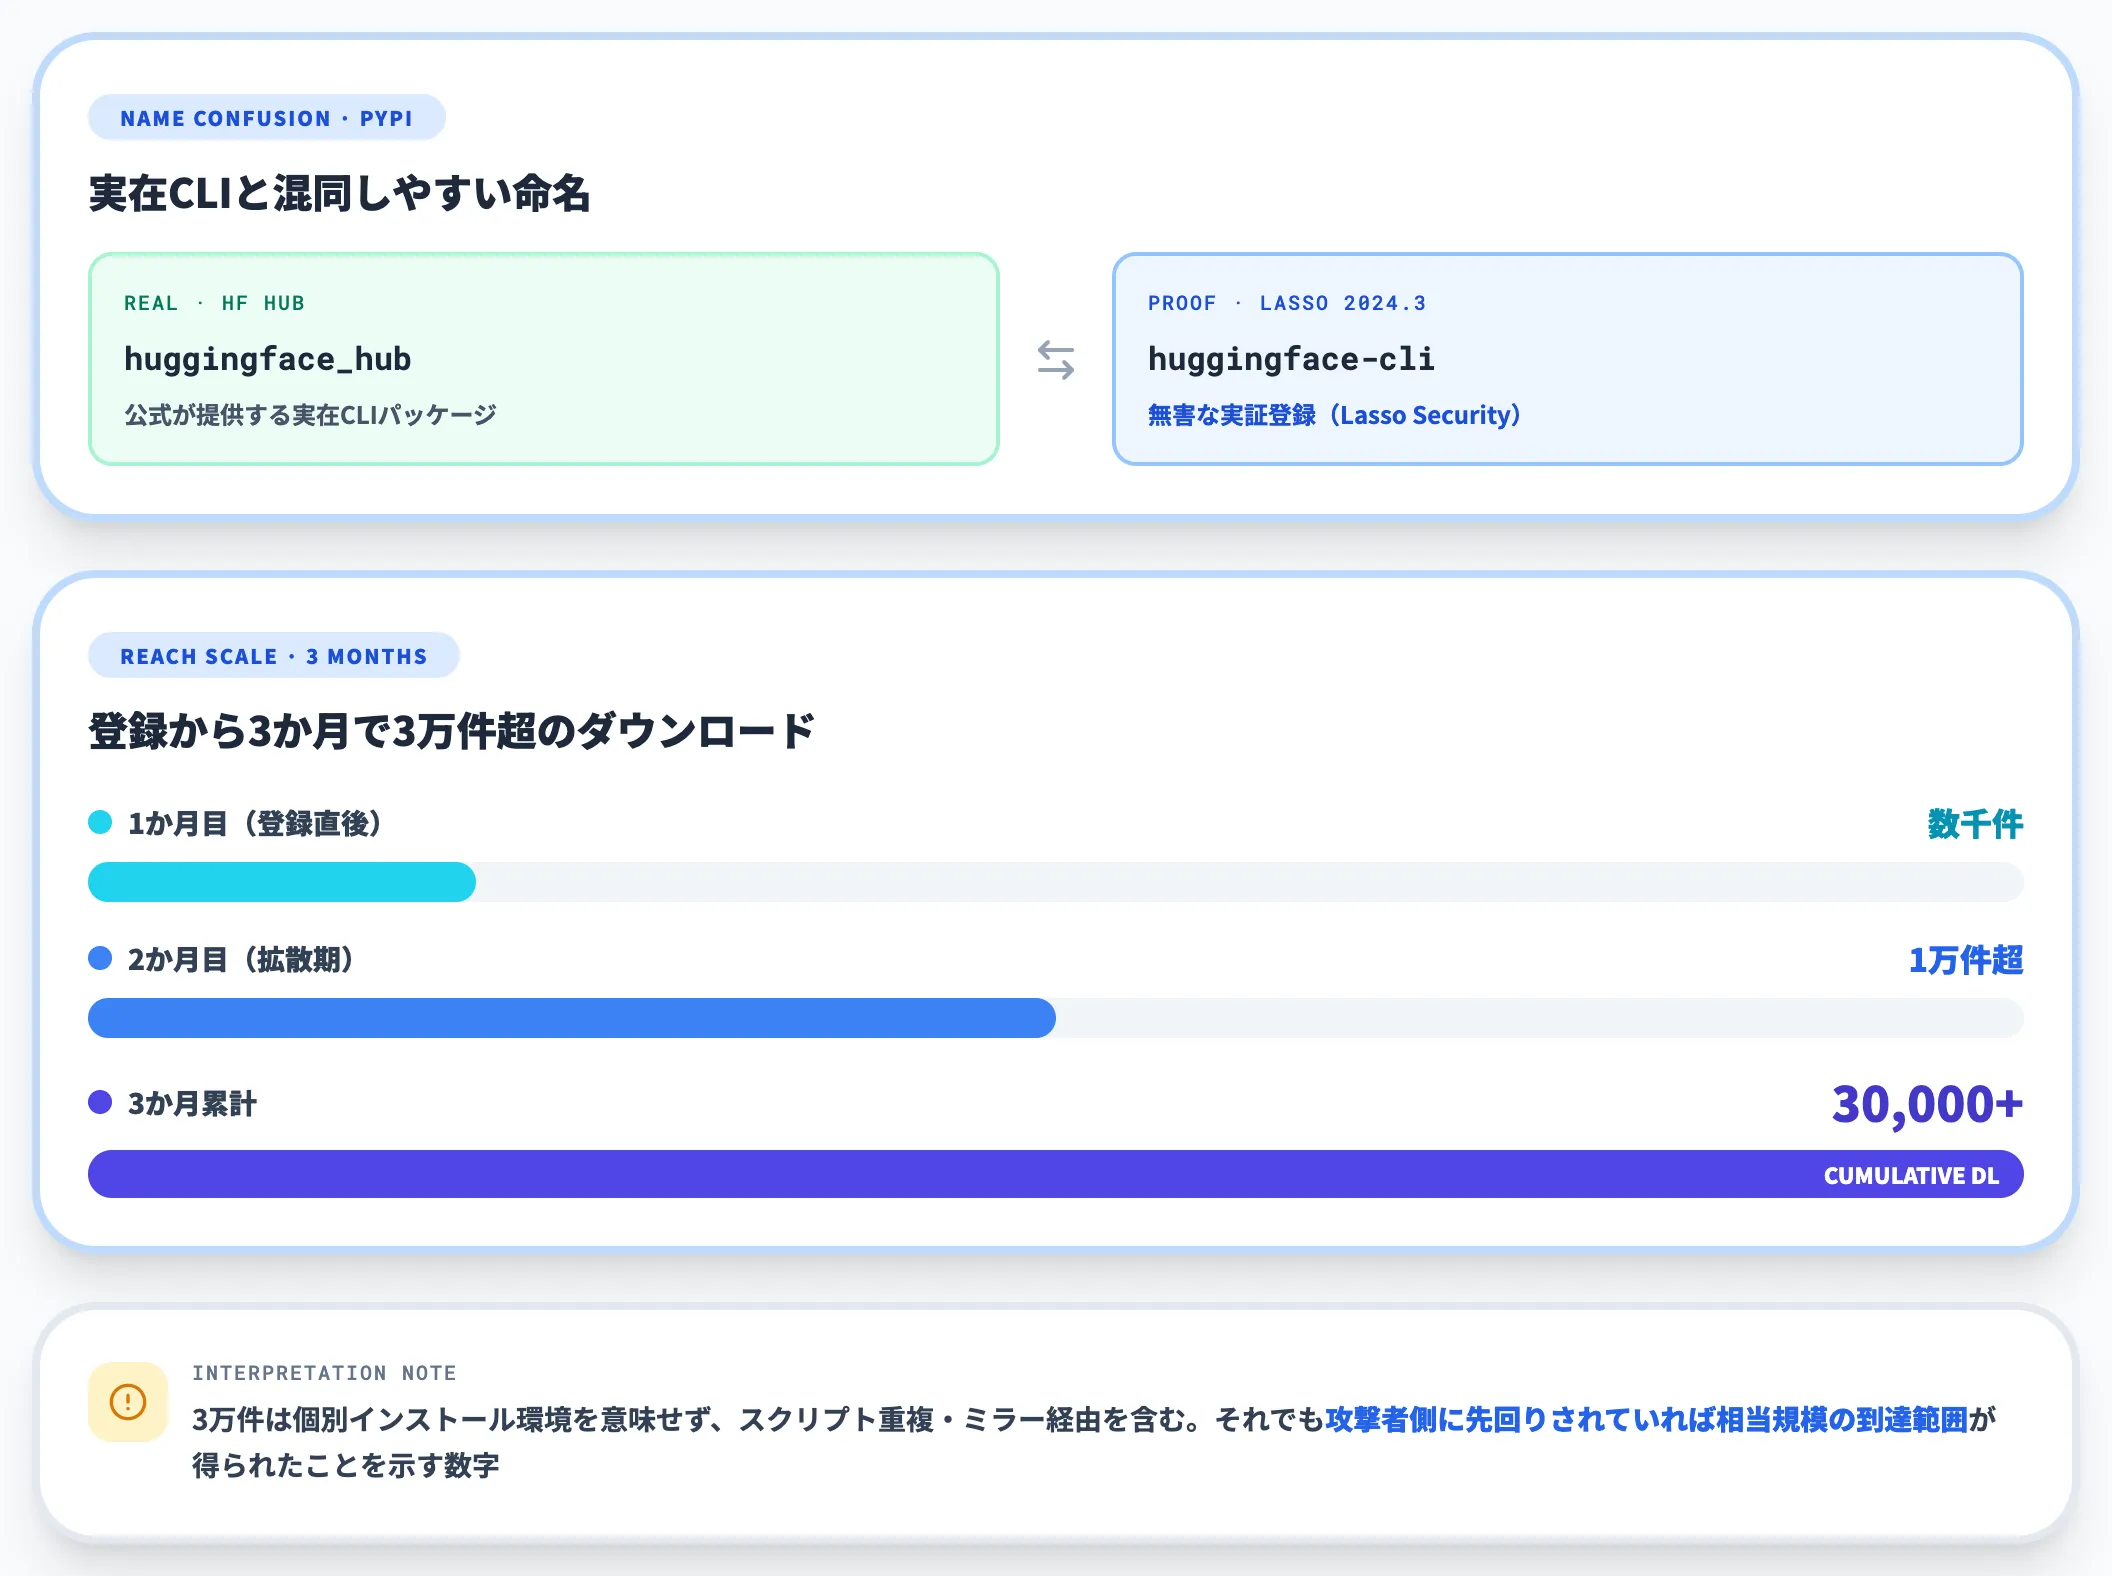Select the huggingface_hub package card
This screenshot has width=2112, height=1576.
coord(544,359)
